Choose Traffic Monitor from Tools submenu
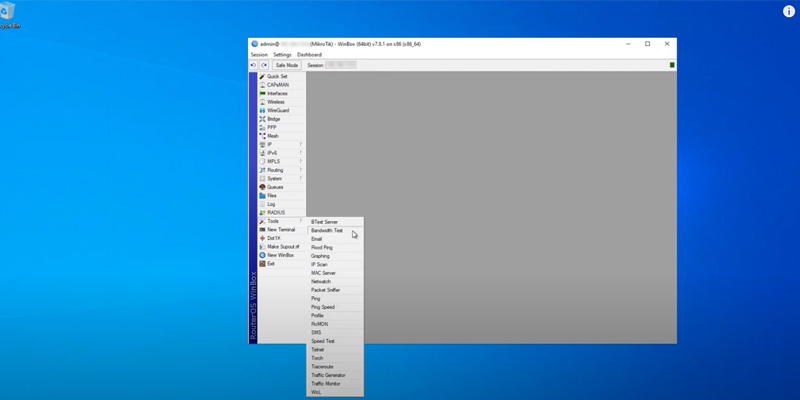 [335, 384]
